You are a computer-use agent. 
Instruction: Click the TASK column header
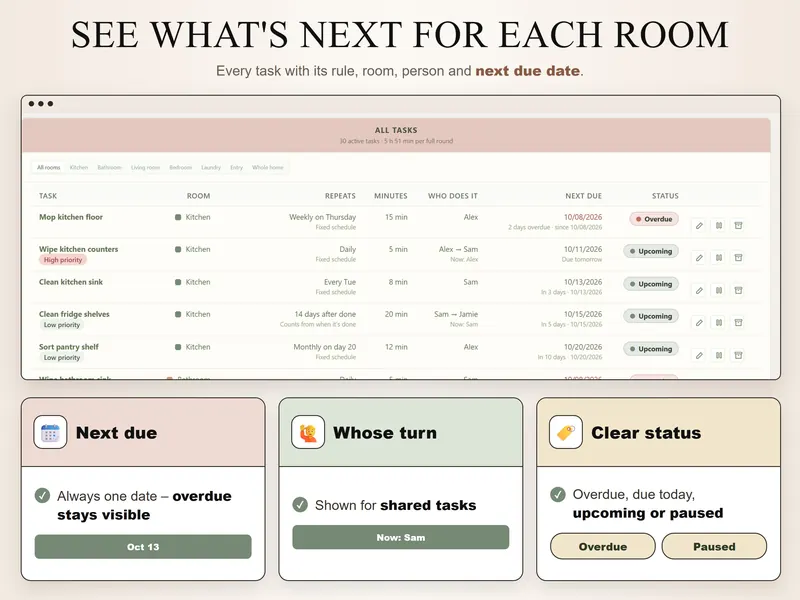click(48, 196)
